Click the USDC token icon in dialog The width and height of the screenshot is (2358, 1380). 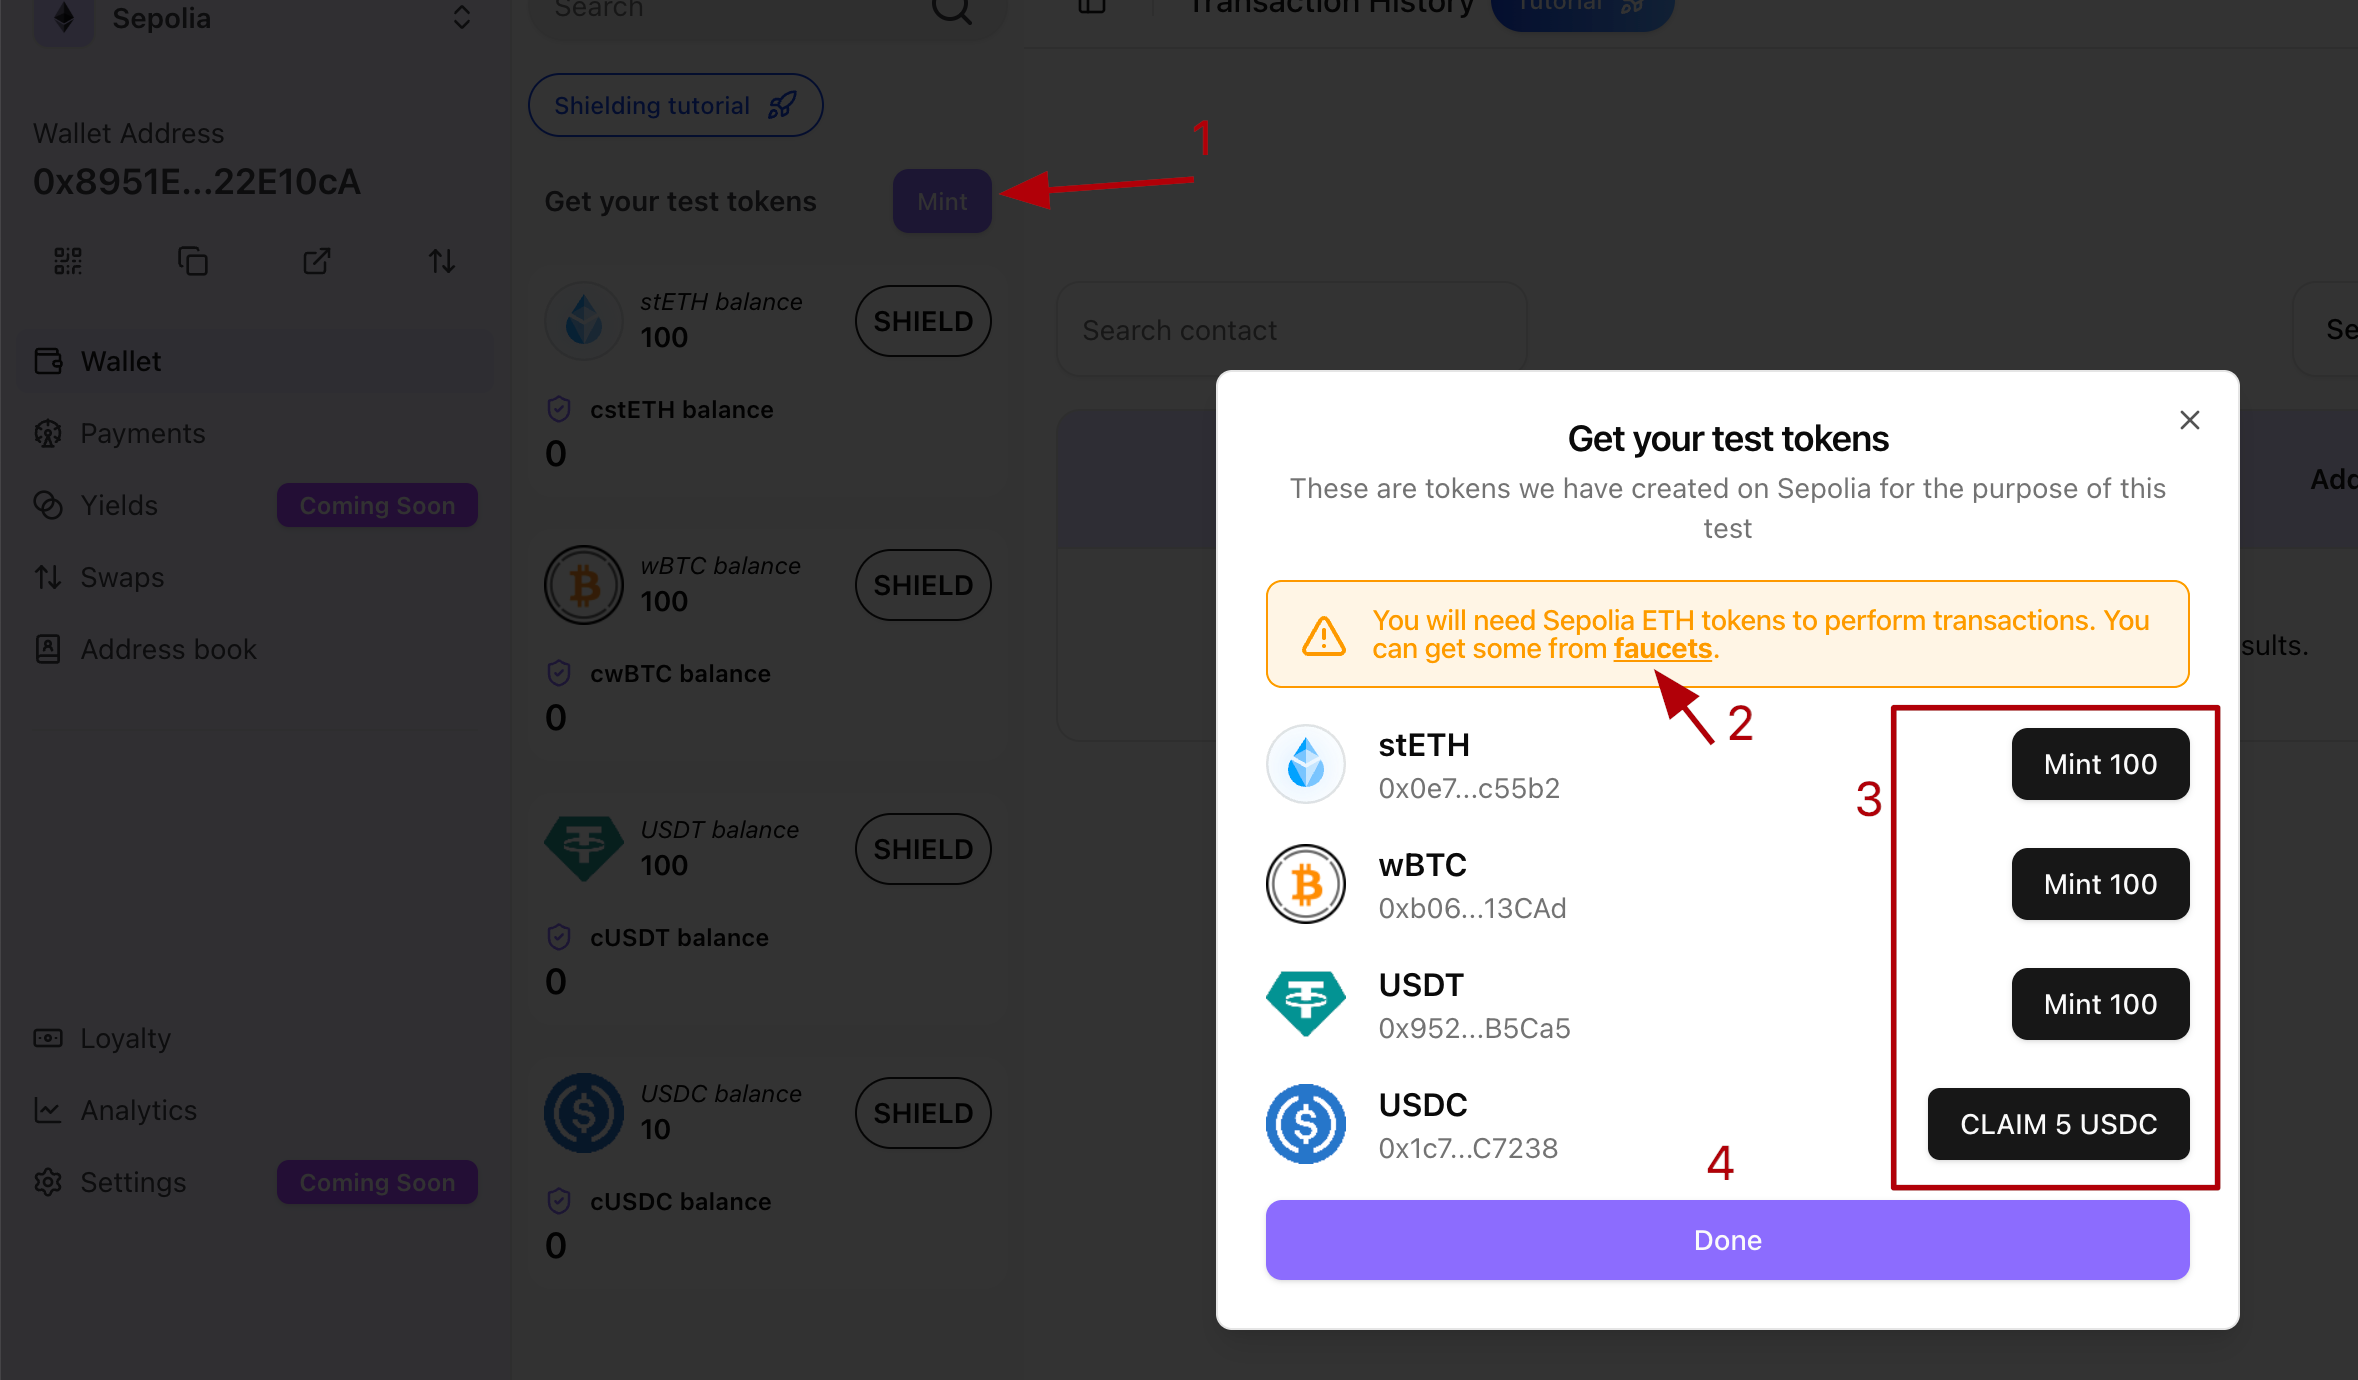pyautogui.click(x=1306, y=1125)
